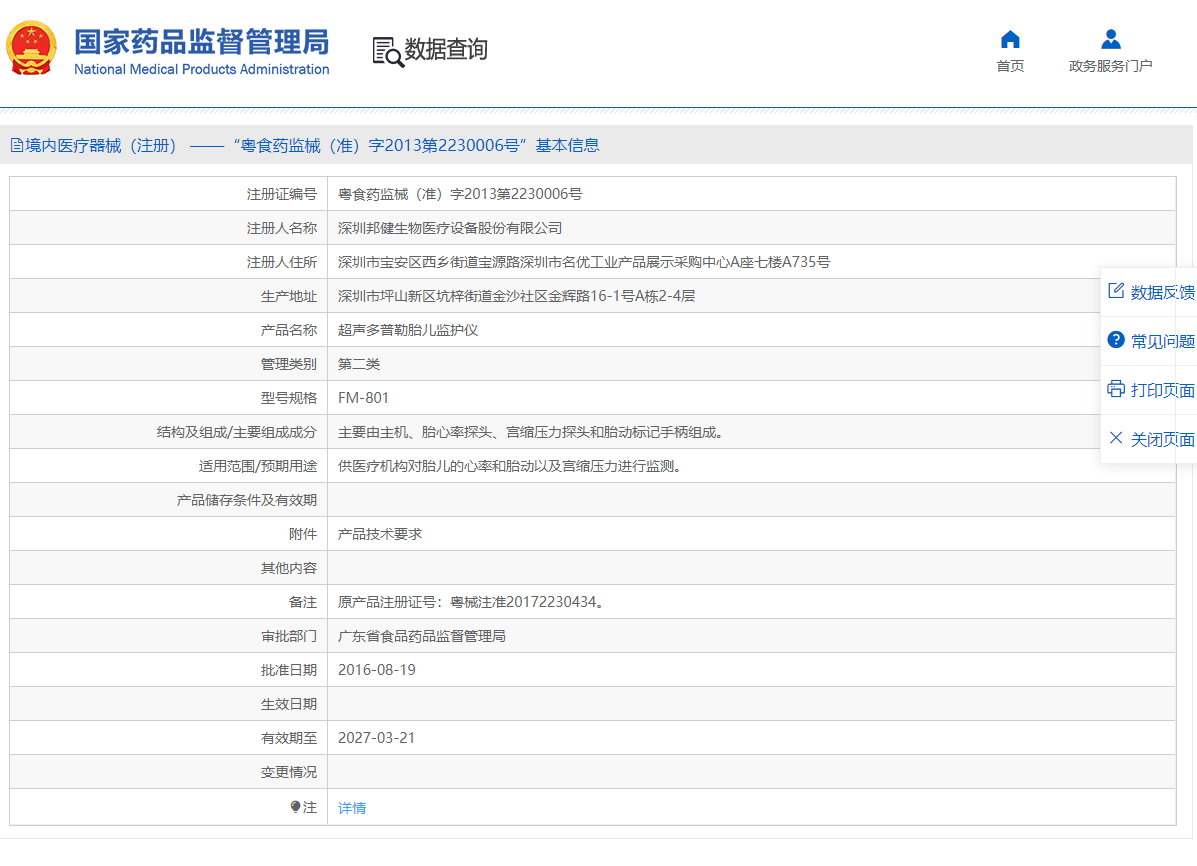Click the 结构及组成/主要组成成分 row label
Image resolution: width=1197 pixels, height=866 pixels.
237,432
